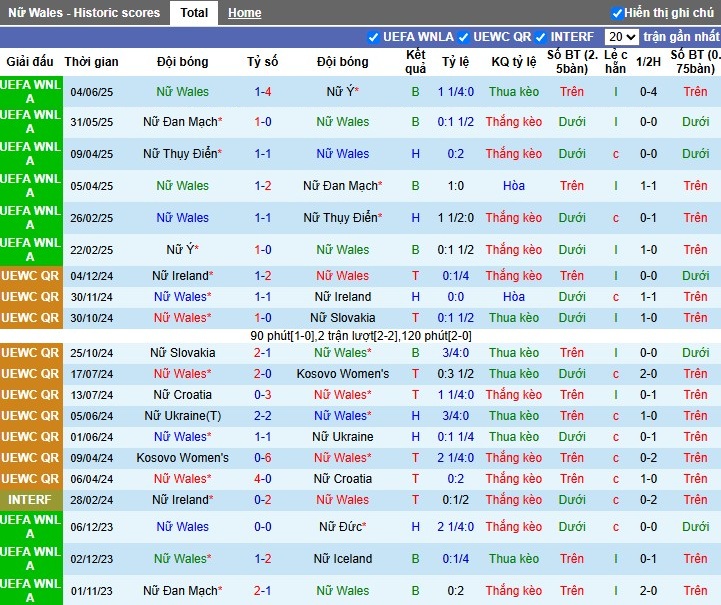The width and height of the screenshot is (721, 605).
Task: Click Kosovo Women's in 17/07/24 match
Action: coord(343,374)
